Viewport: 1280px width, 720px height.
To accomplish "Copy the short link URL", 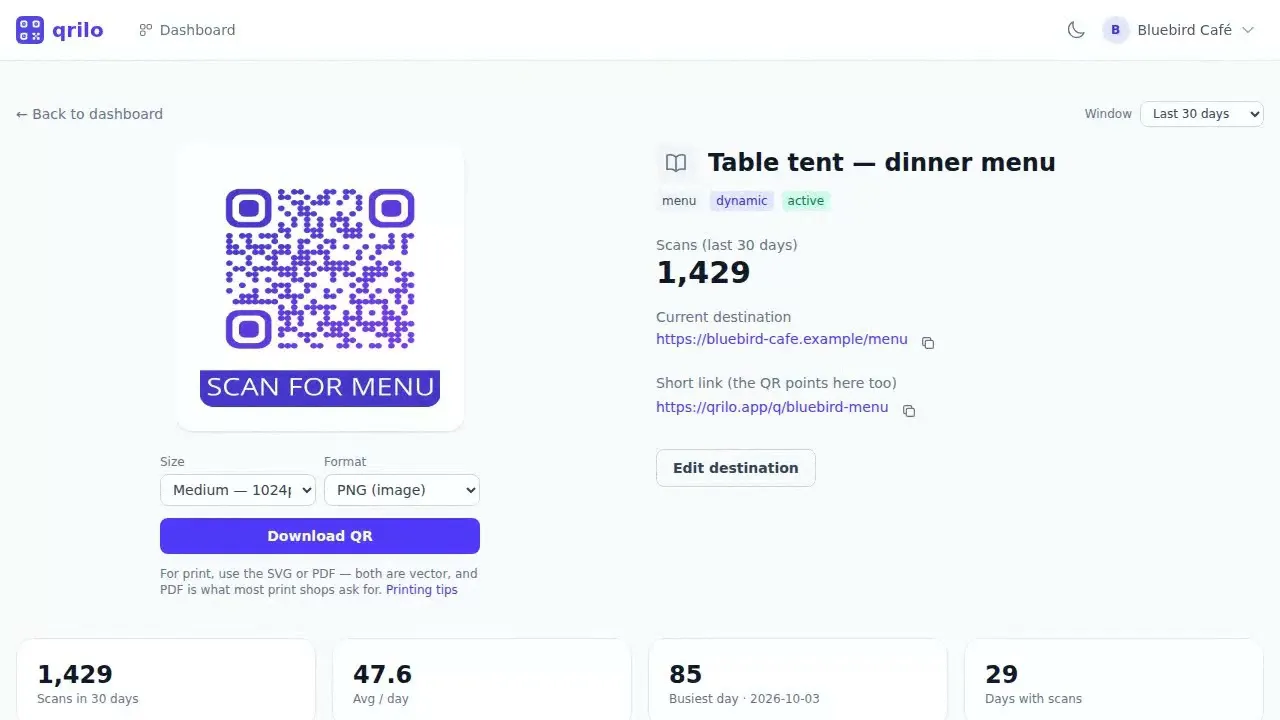I will (x=909, y=411).
